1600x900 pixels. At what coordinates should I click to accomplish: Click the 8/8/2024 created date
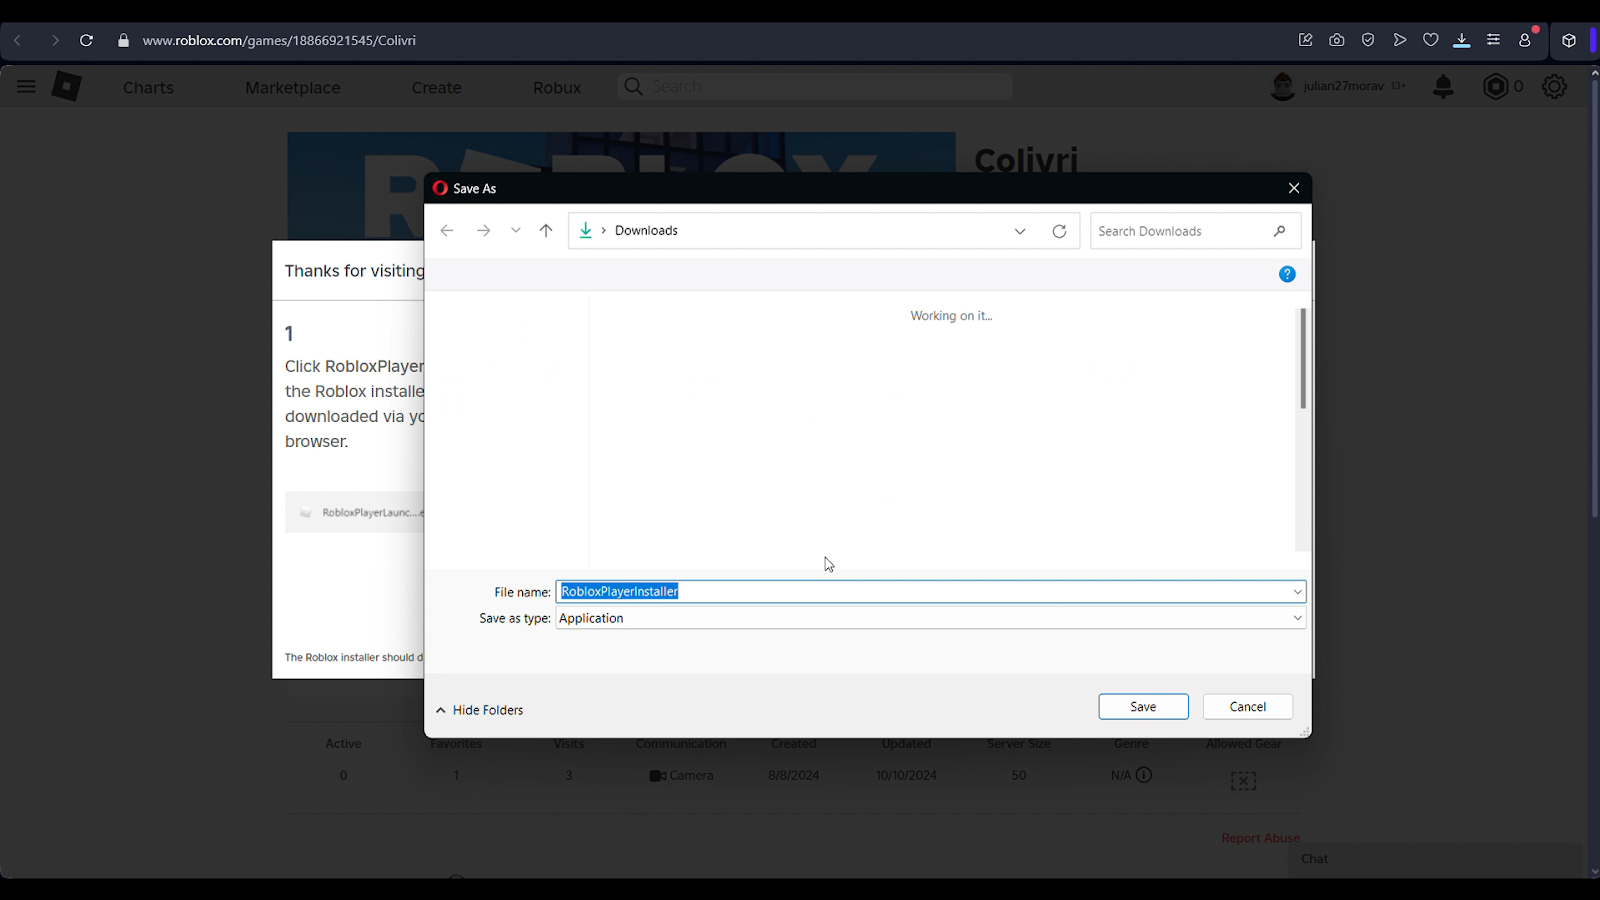pyautogui.click(x=794, y=775)
